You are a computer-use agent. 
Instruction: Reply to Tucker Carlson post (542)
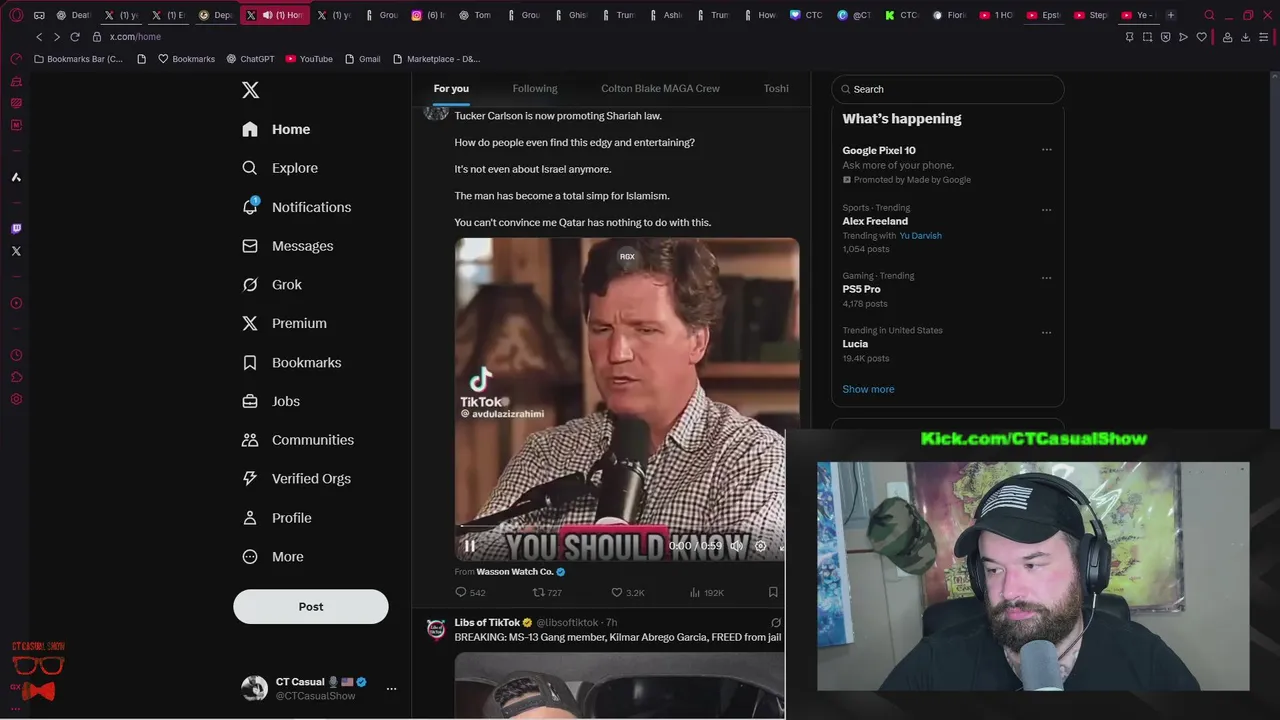(470, 593)
